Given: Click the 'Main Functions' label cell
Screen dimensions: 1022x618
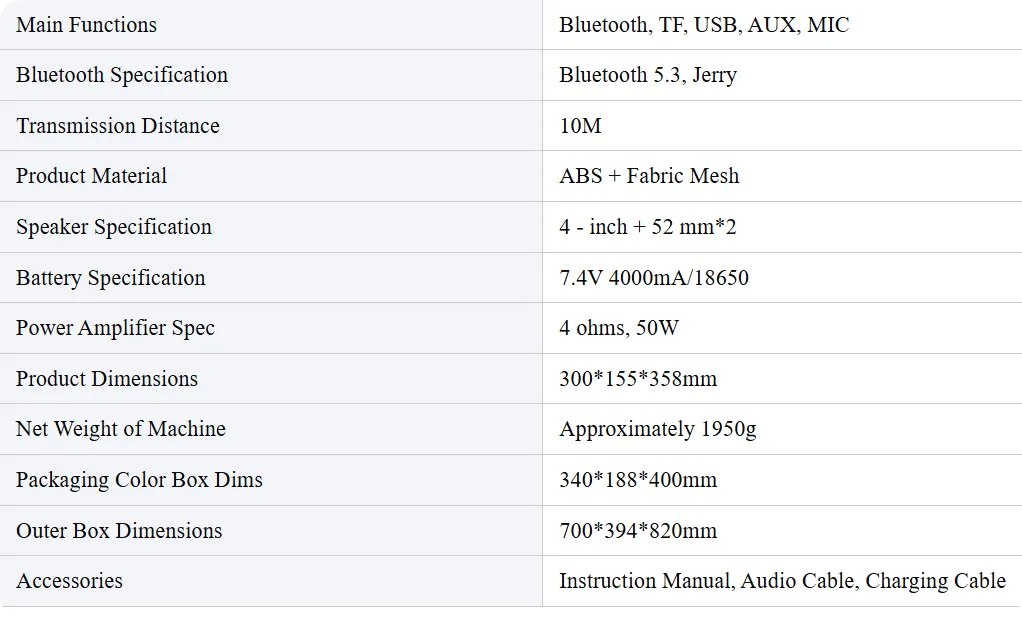Looking at the screenshot, I should 87,25.
